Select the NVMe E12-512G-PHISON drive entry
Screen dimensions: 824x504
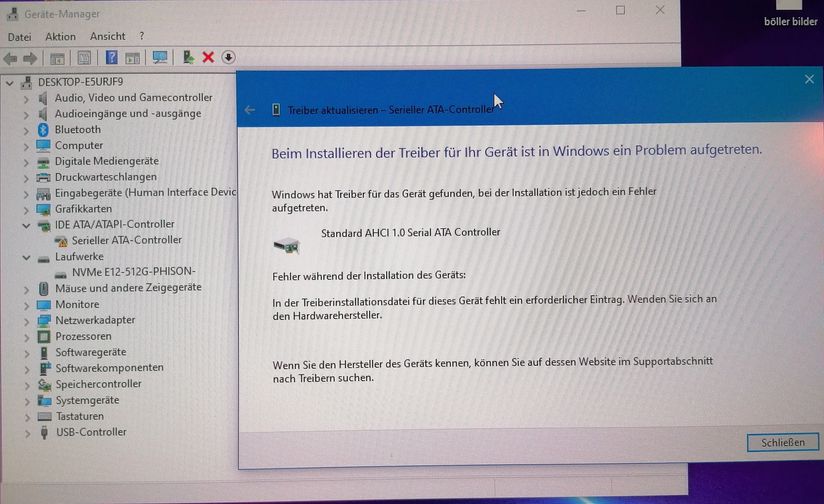tap(133, 272)
